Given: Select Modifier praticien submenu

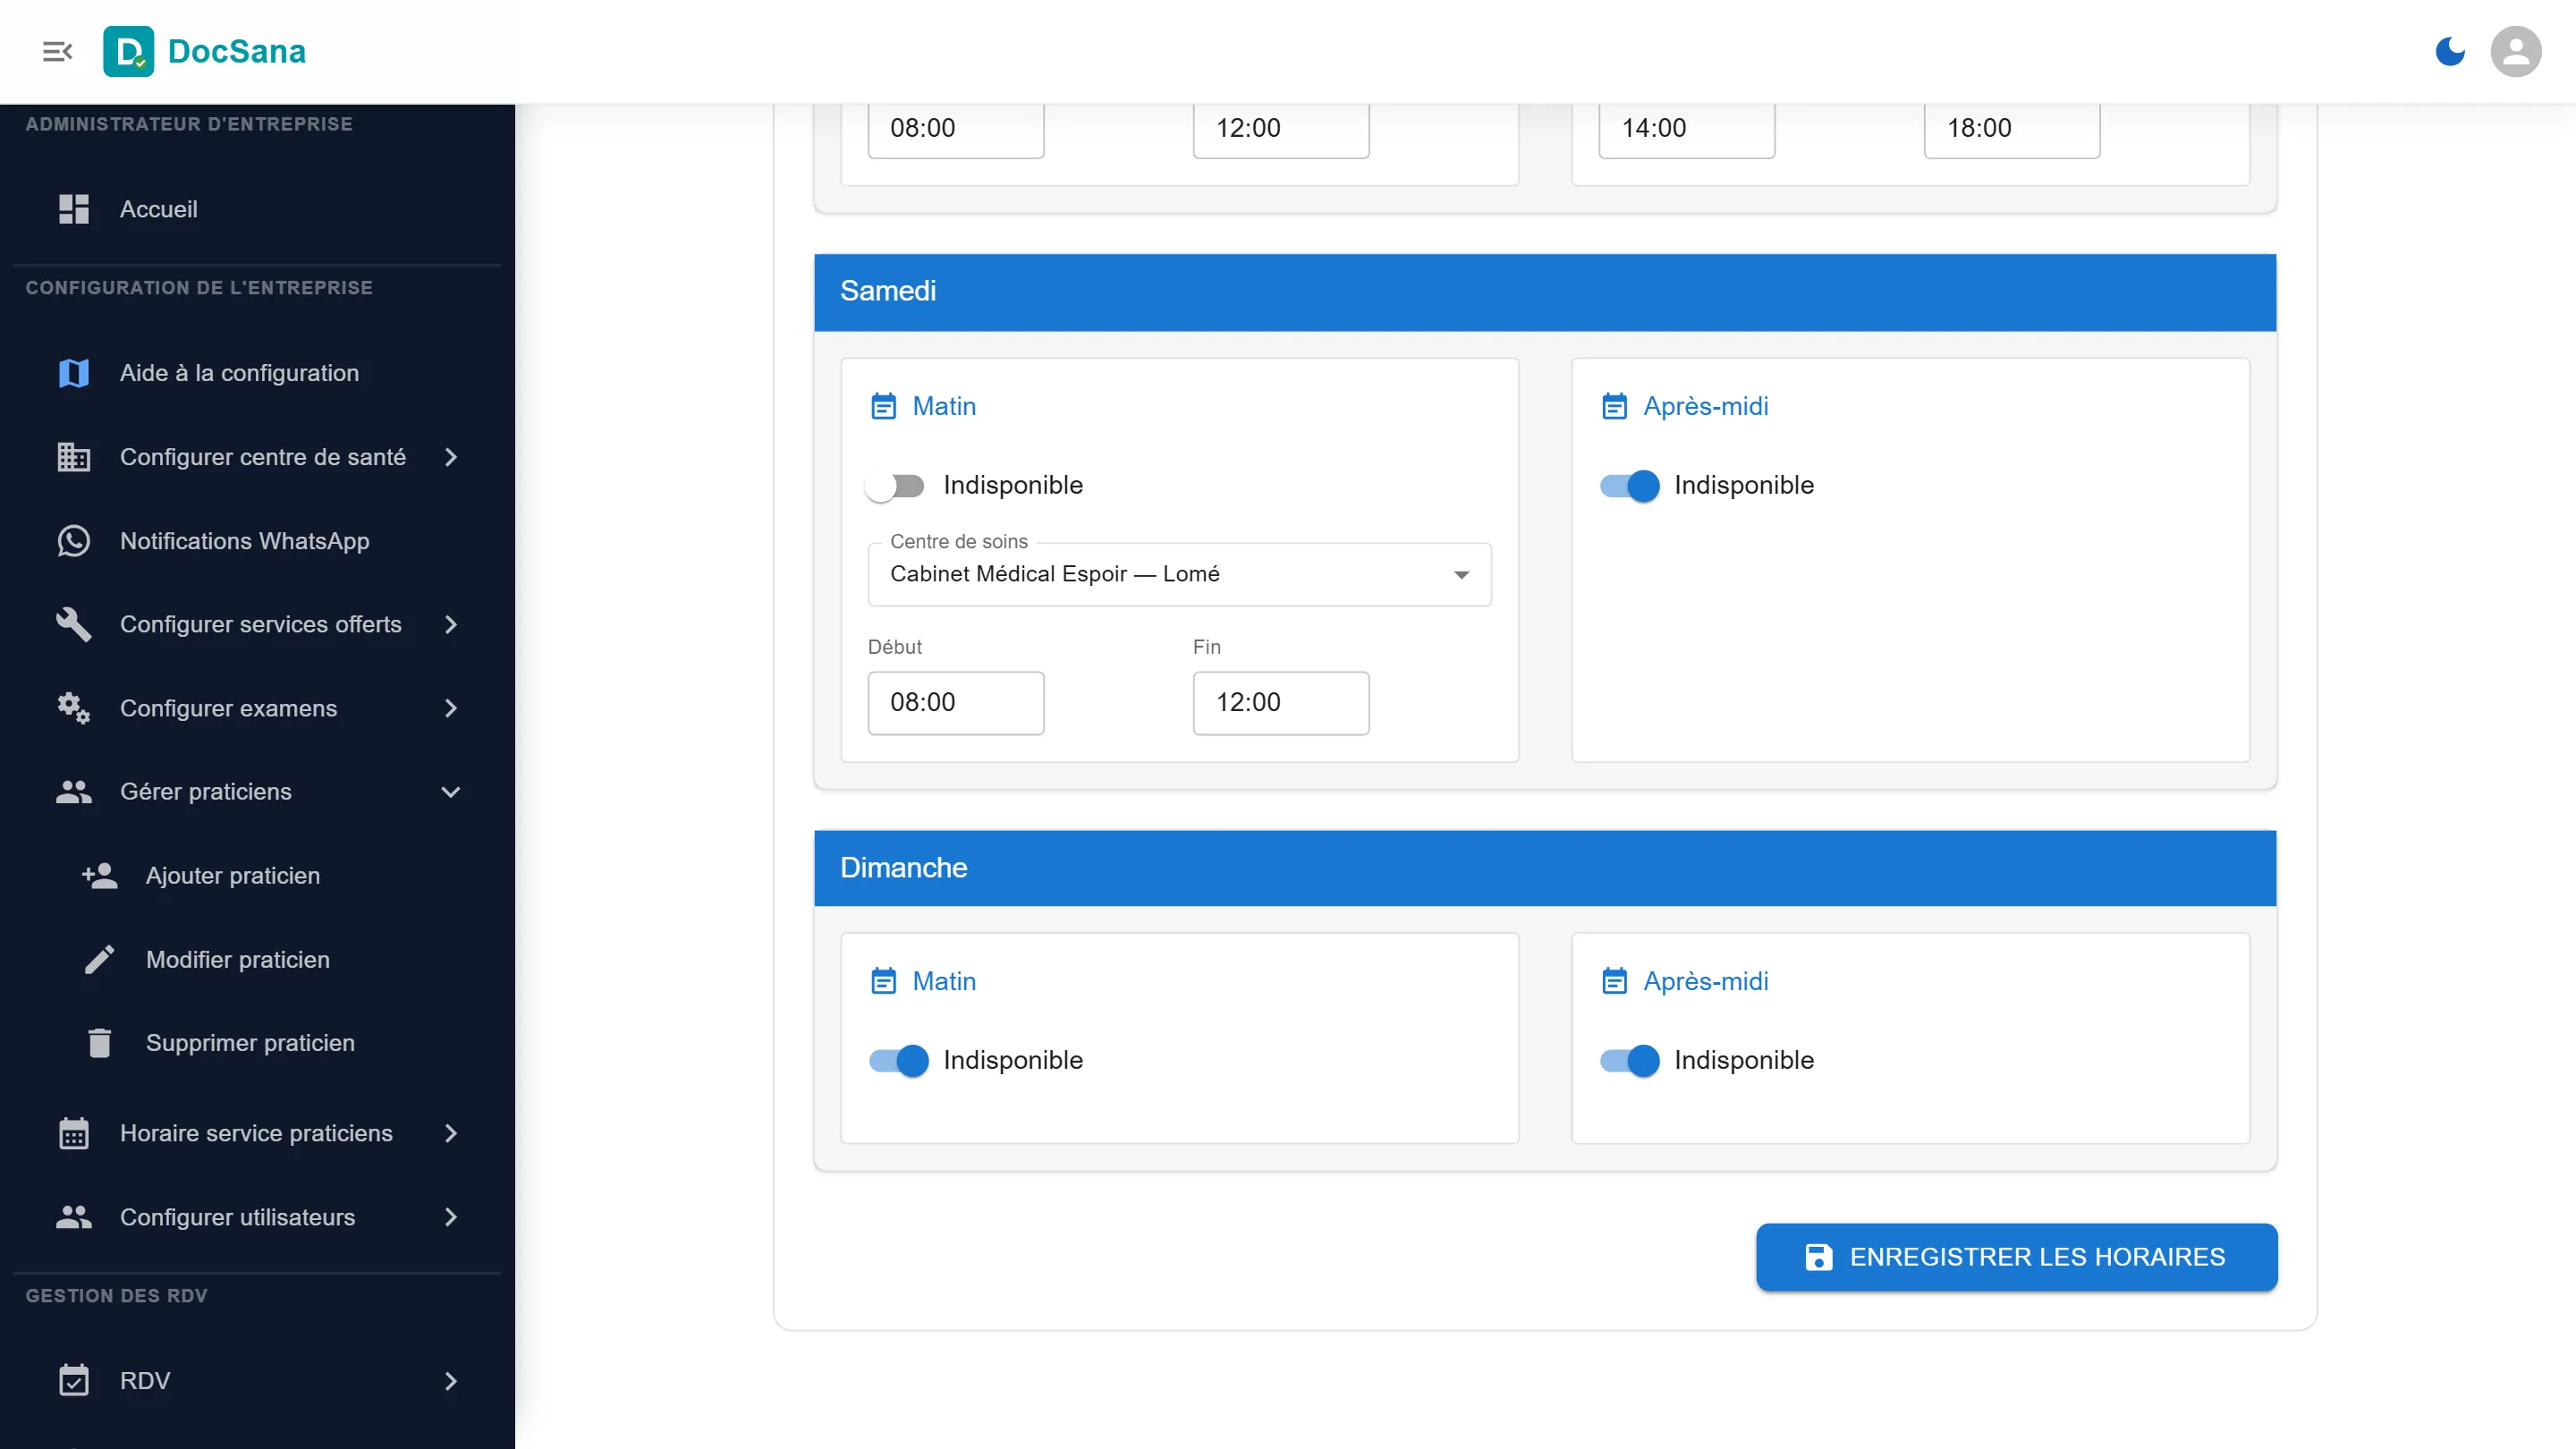Looking at the screenshot, I should (x=257, y=960).
